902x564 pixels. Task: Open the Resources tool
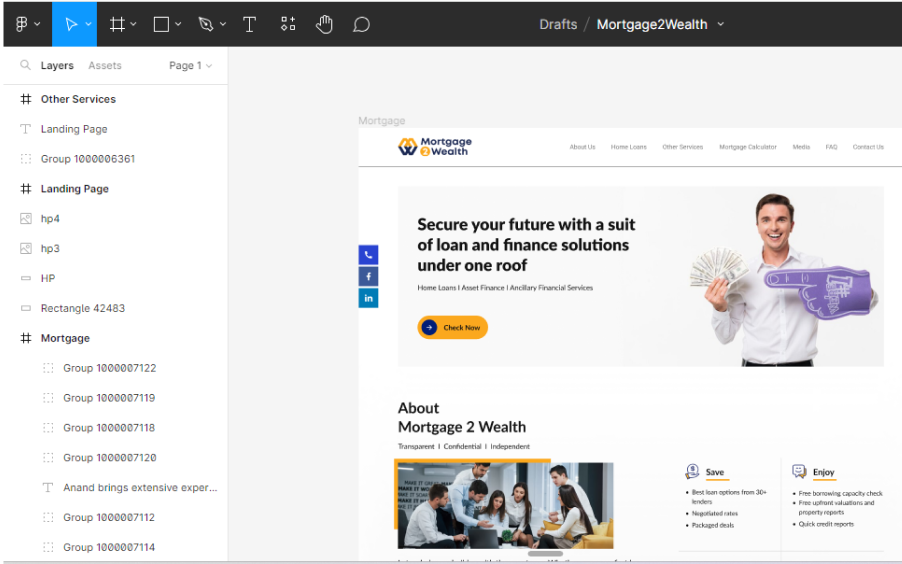[x=288, y=24]
